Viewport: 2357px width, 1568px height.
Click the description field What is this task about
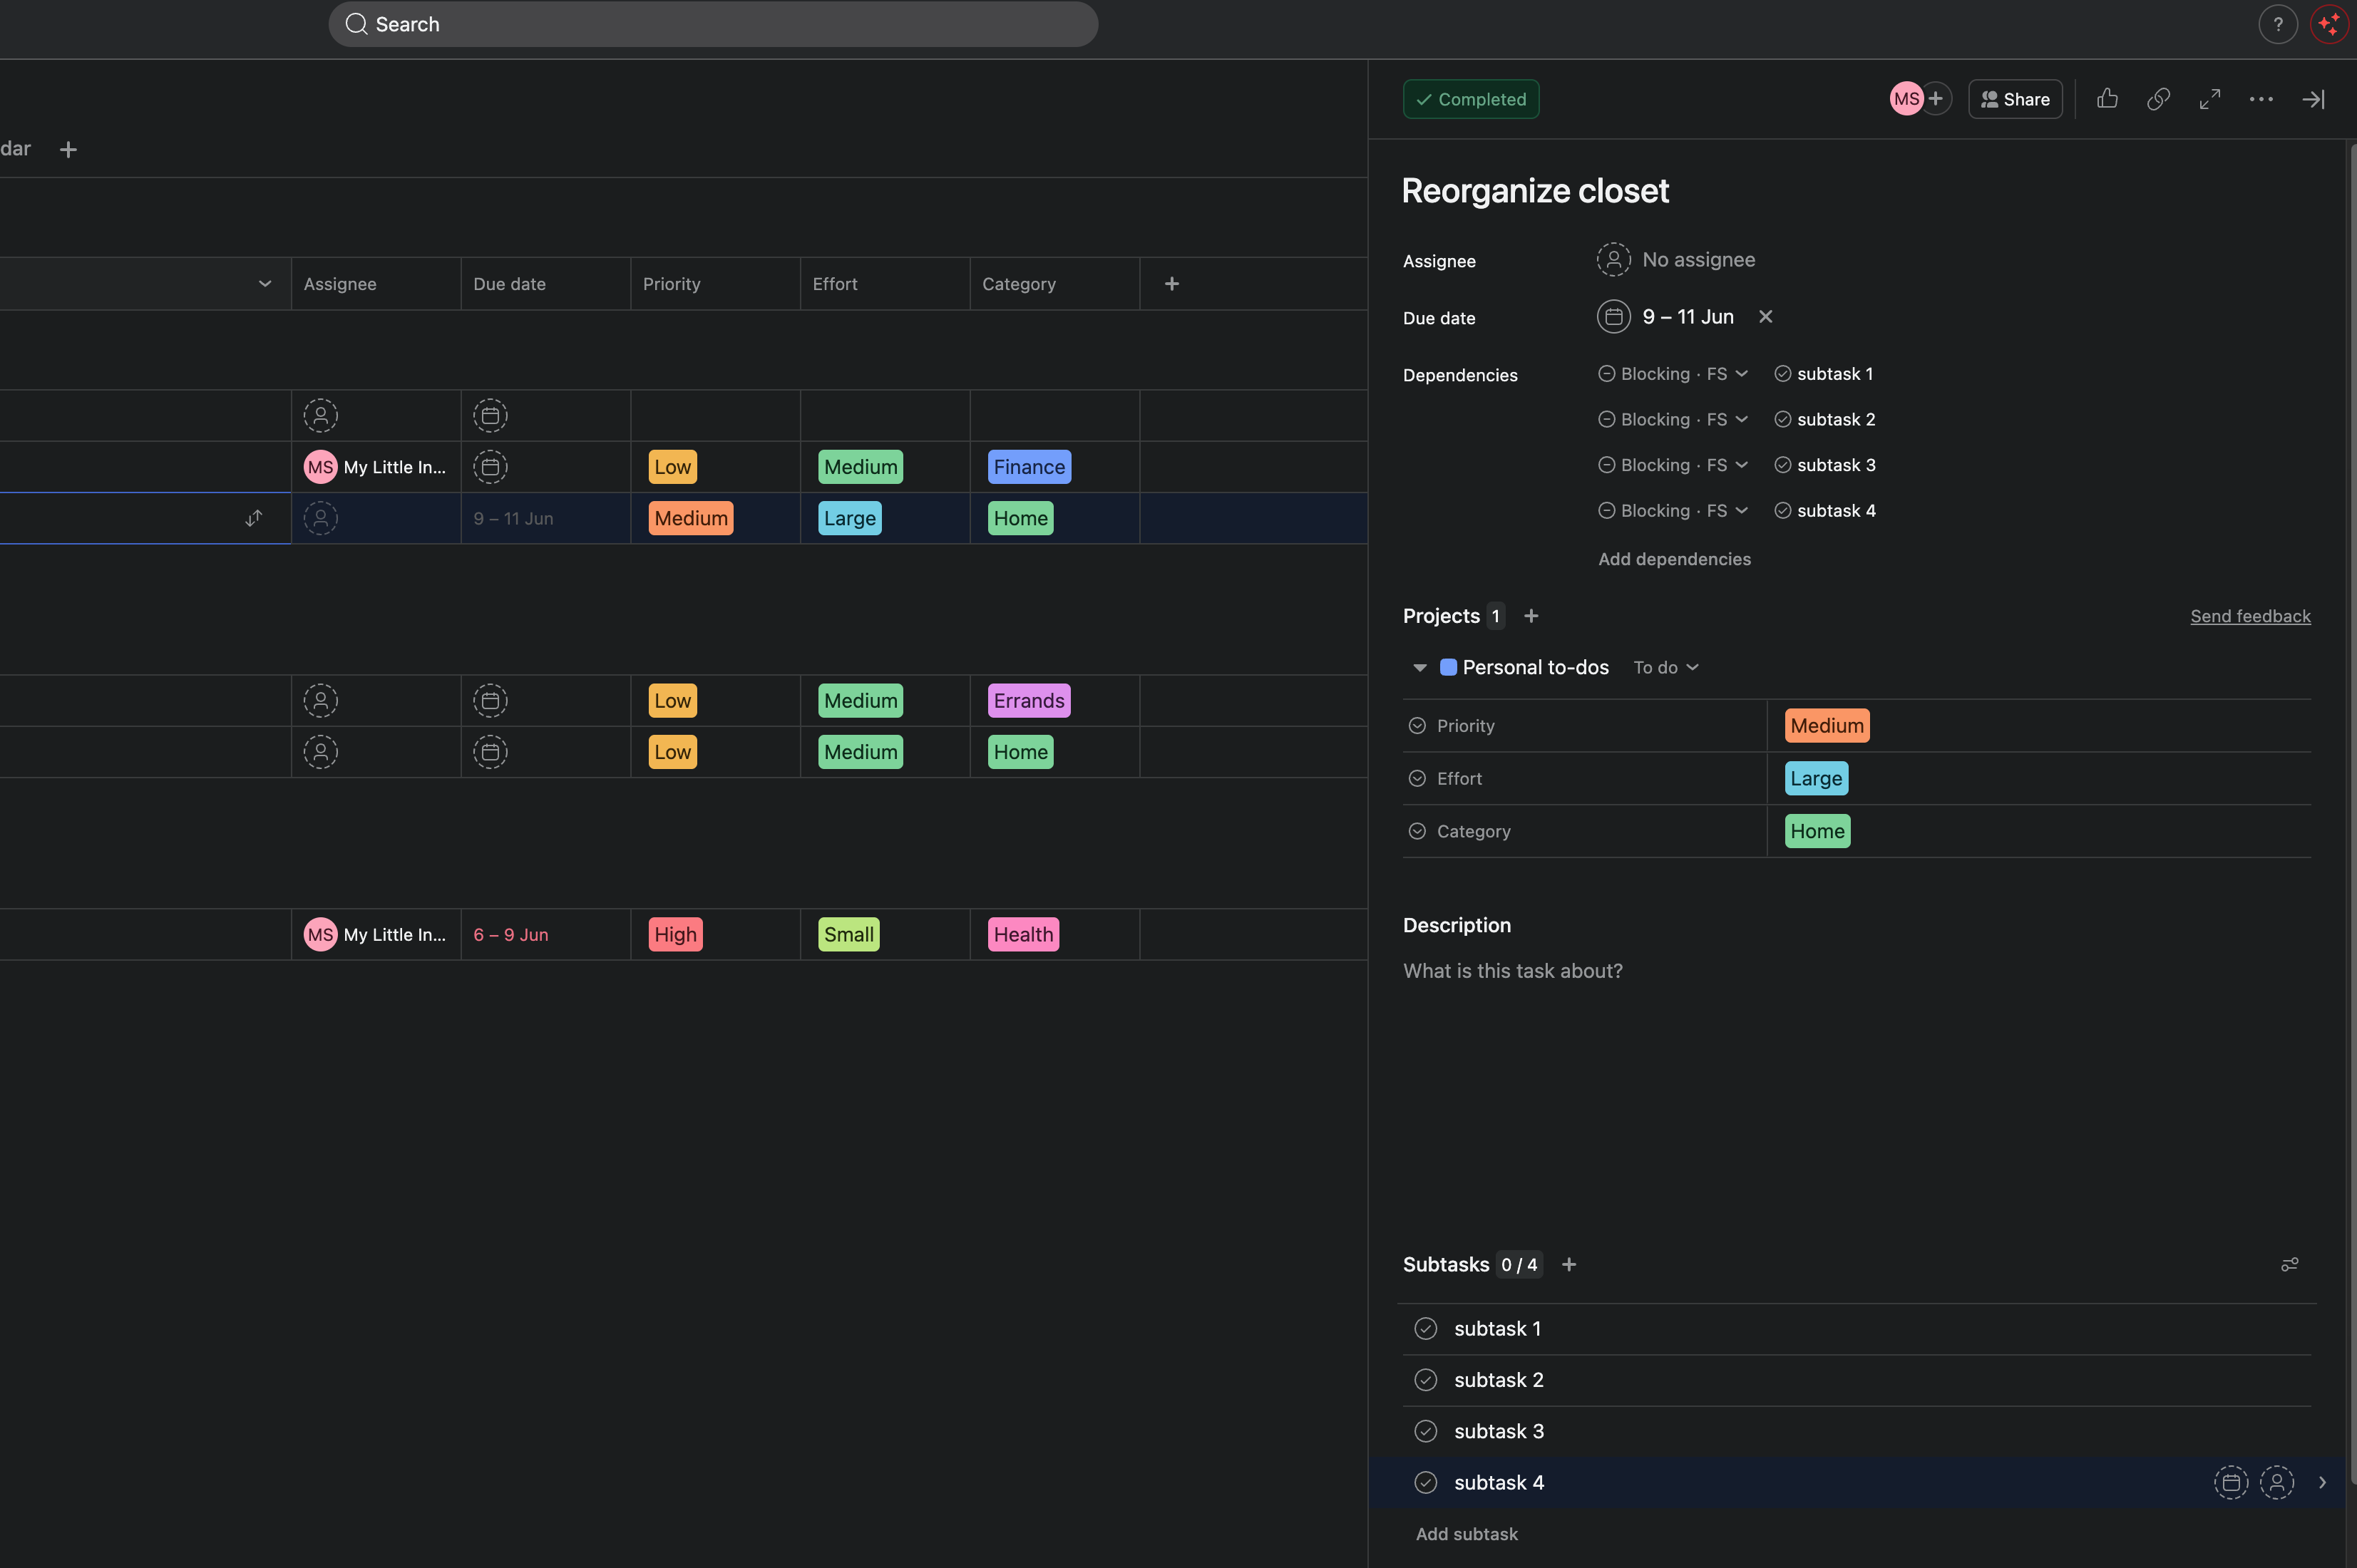click(1512, 971)
